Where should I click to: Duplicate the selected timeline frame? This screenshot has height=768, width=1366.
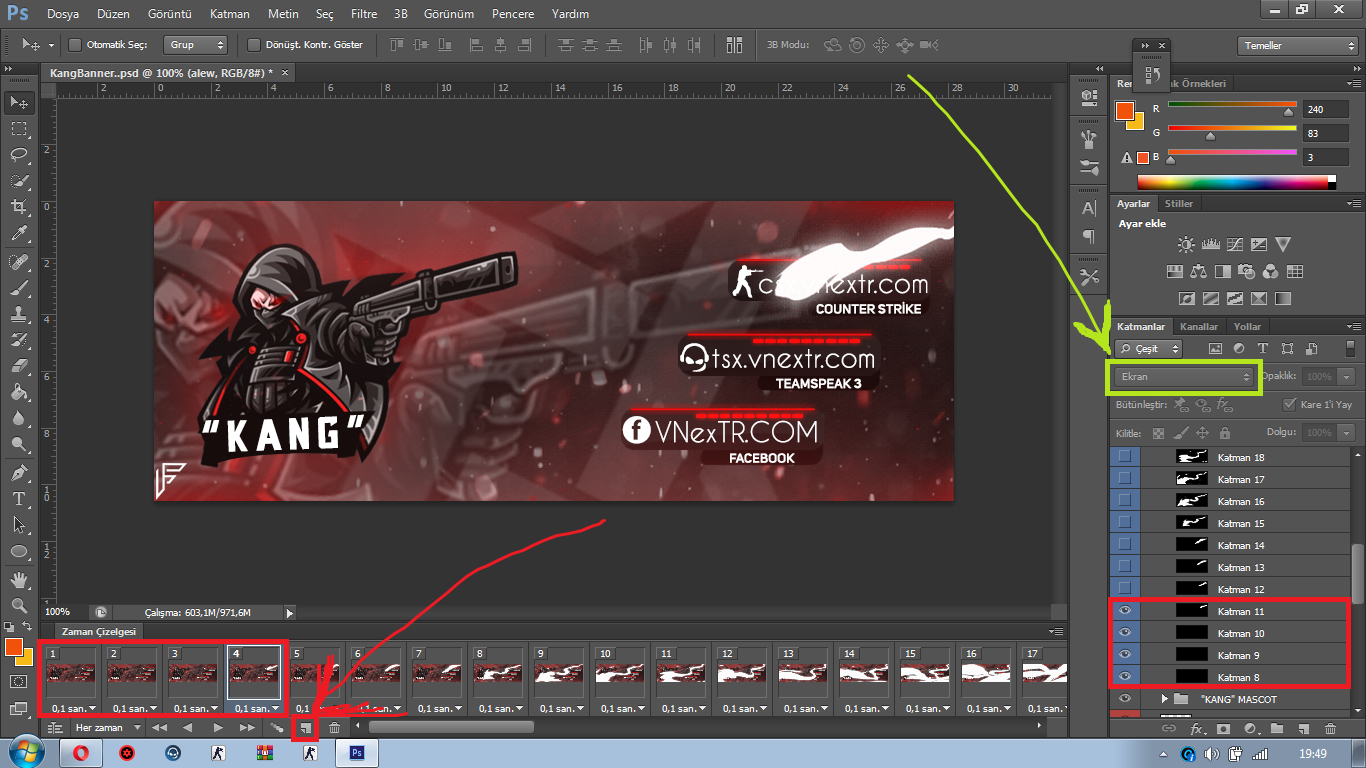point(305,728)
